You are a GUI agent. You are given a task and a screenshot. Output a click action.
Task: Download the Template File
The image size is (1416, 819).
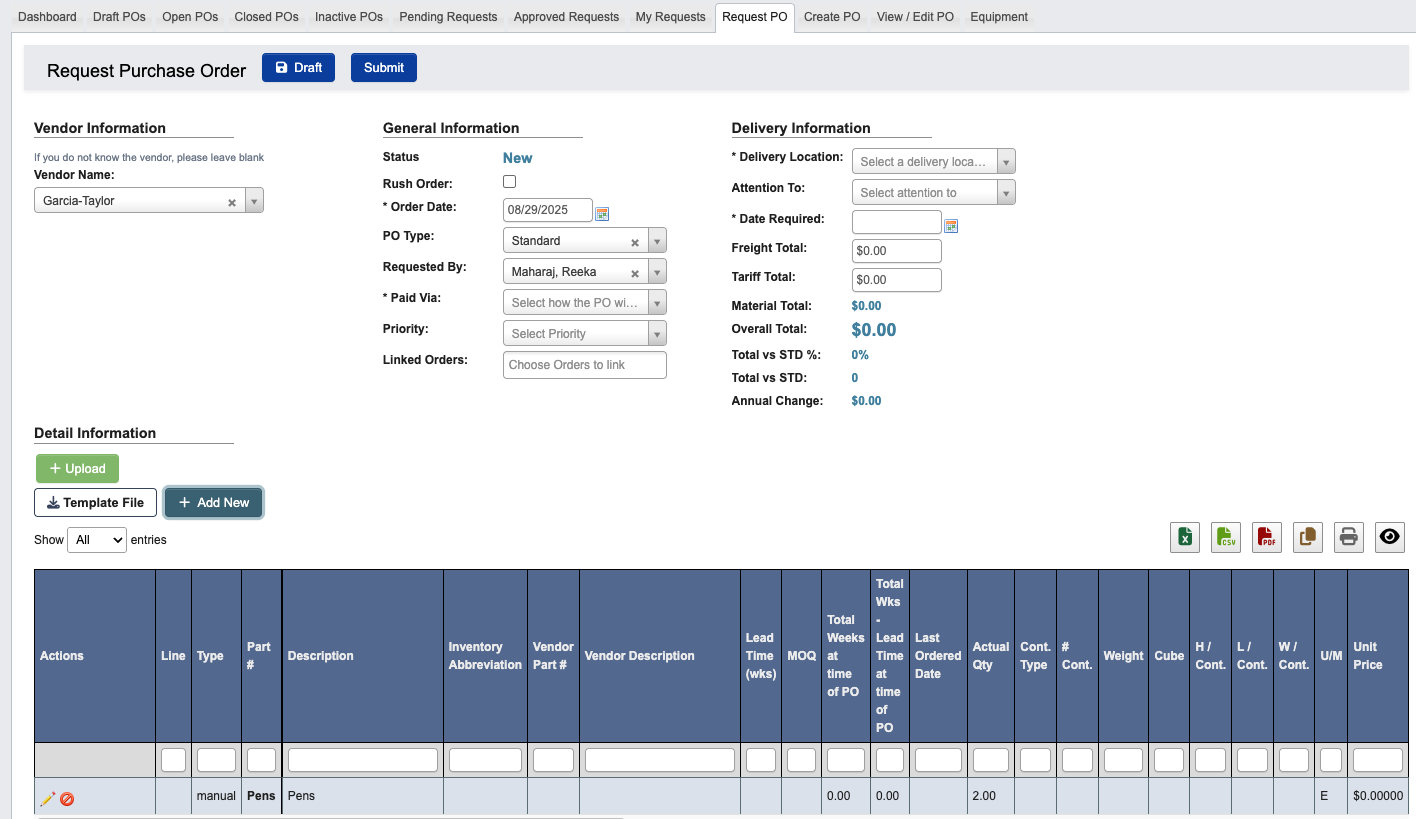(x=96, y=503)
